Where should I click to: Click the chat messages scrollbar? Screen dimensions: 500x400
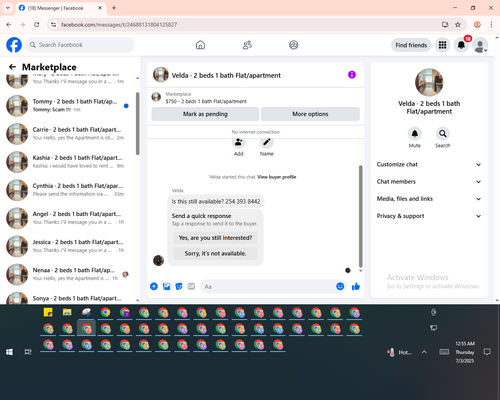pyautogui.click(x=360, y=217)
